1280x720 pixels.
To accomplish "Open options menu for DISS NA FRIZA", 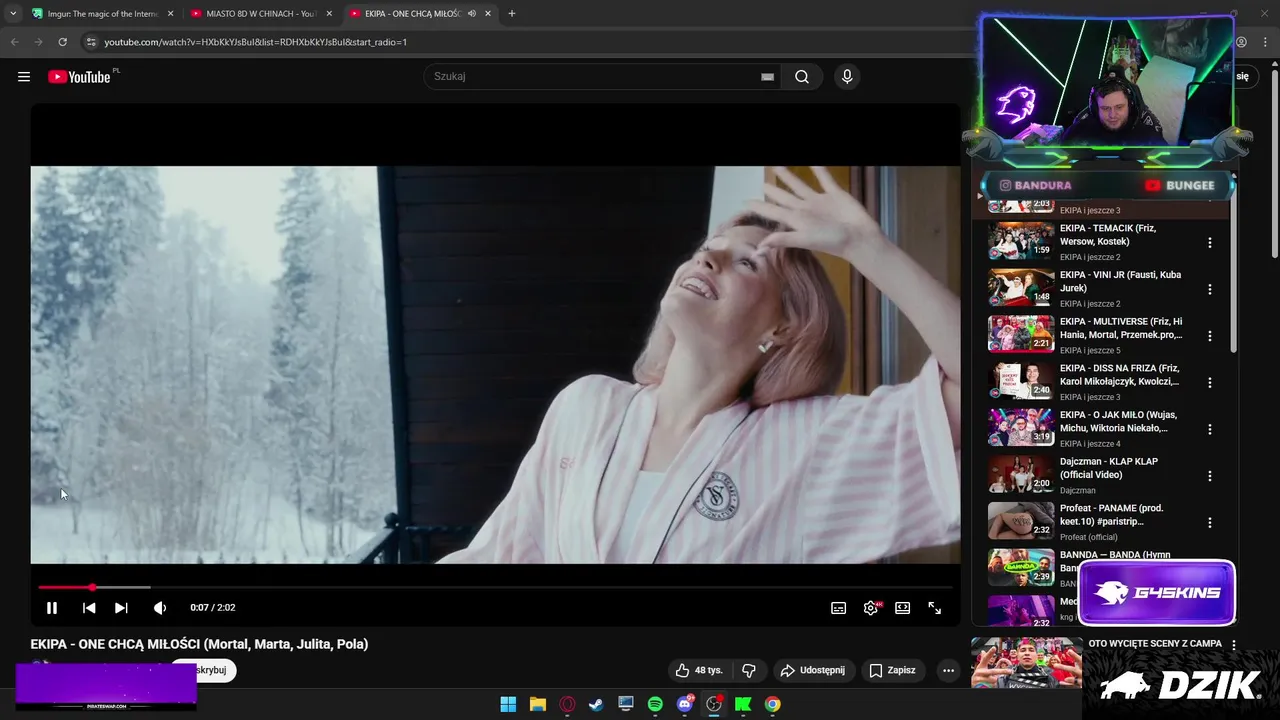I will 1210,383.
